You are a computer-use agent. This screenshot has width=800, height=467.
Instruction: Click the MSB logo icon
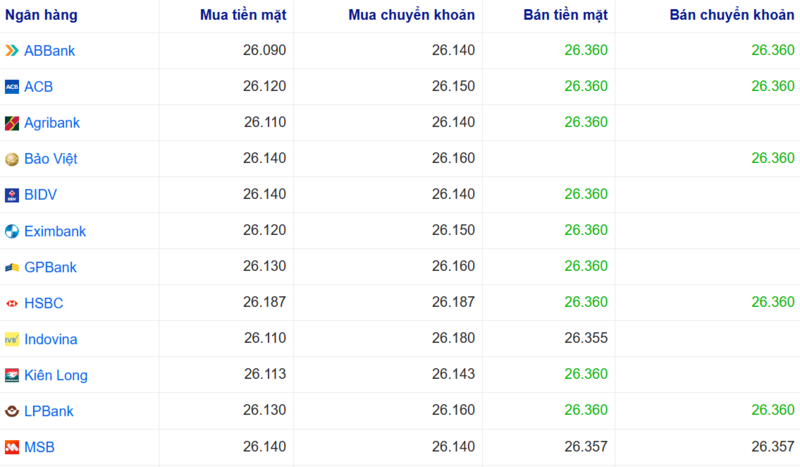tap(12, 447)
